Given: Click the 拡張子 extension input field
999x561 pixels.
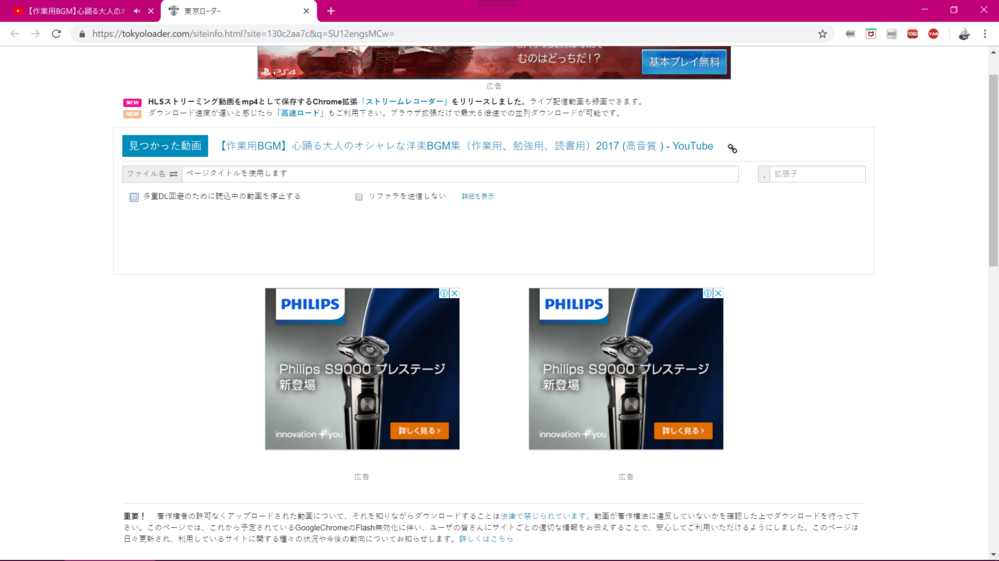Looking at the screenshot, I should (x=816, y=174).
